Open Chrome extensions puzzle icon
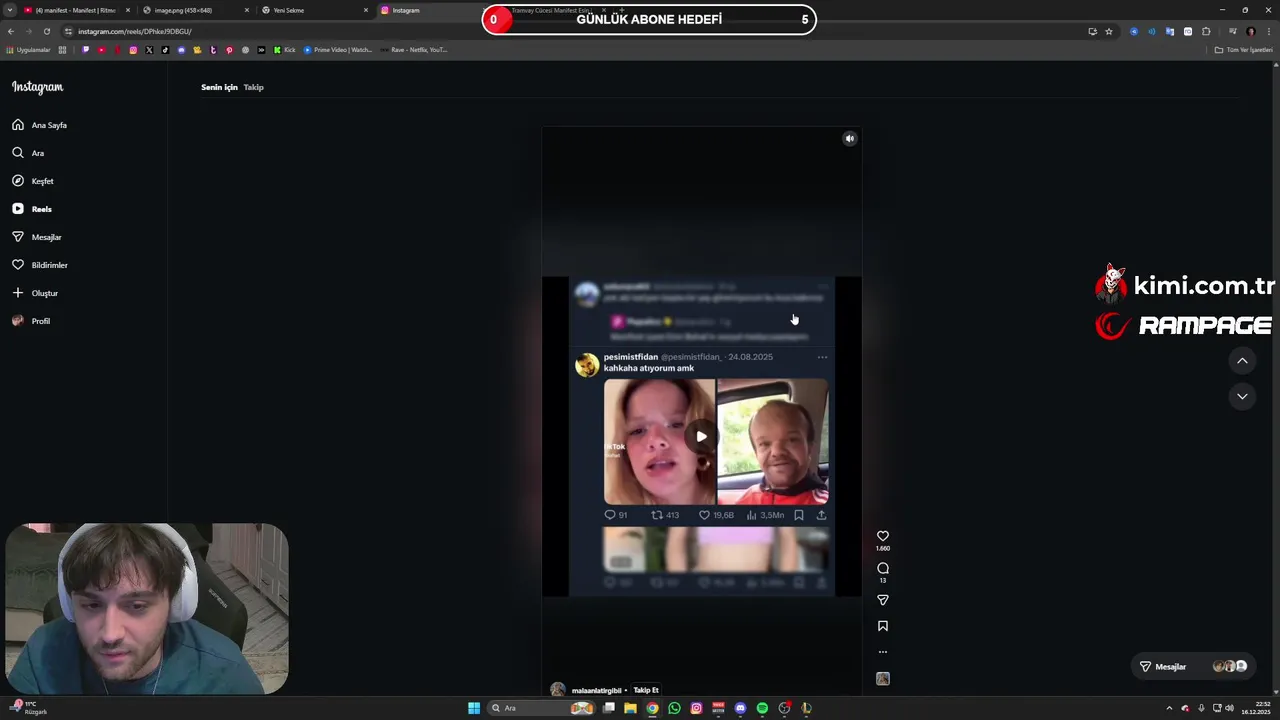Screen dimensions: 1280x720 point(1206,31)
